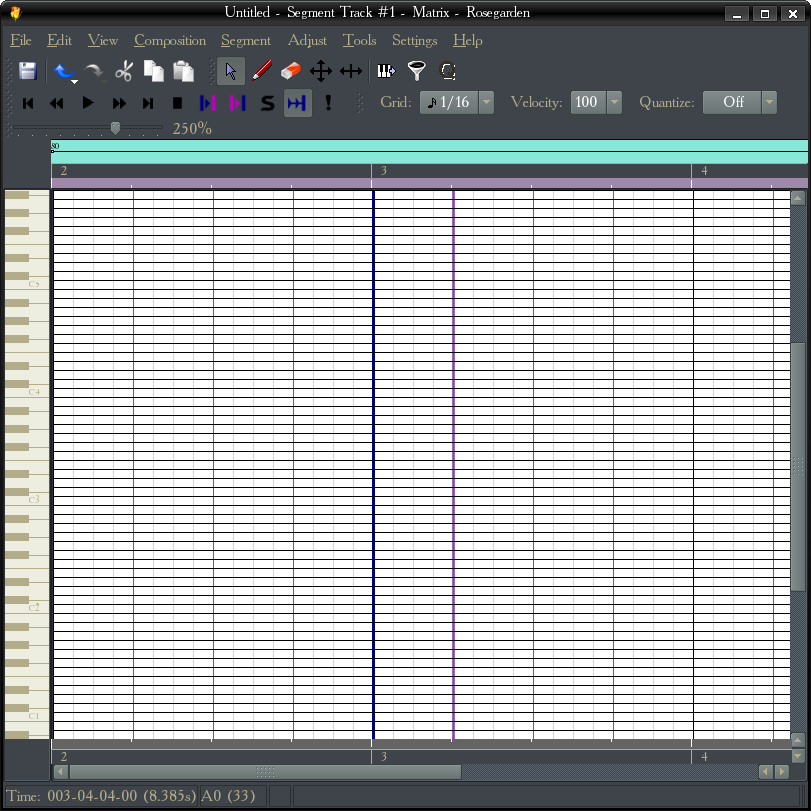Click blue loop start marker icon

207,103
